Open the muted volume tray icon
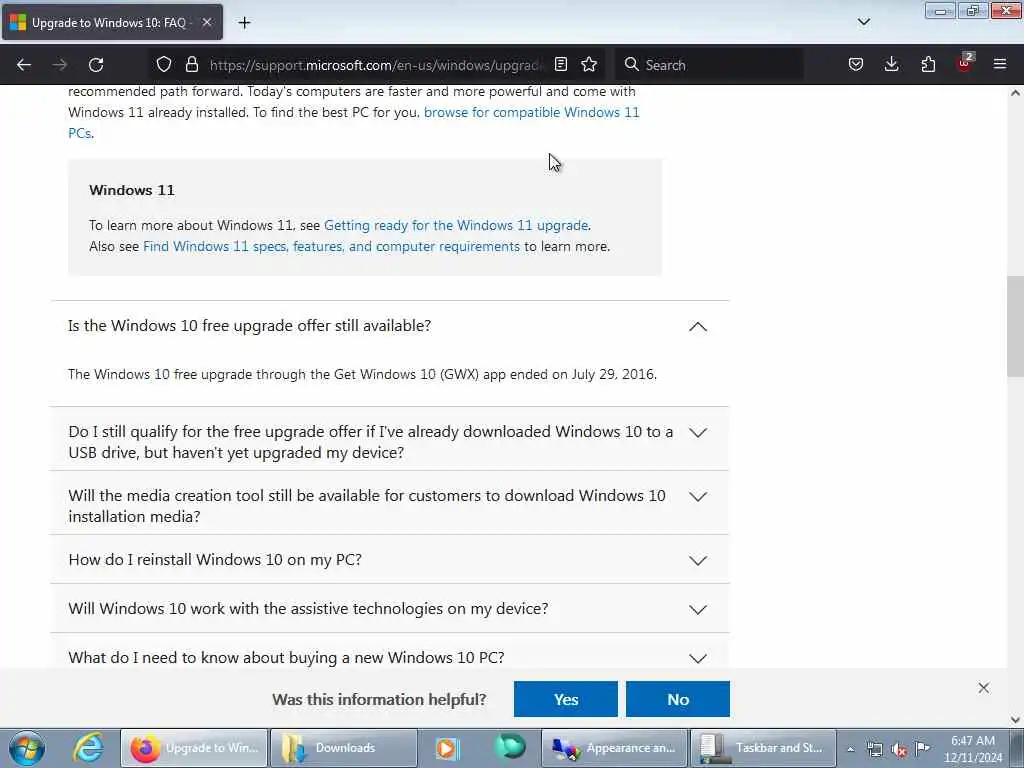The height and width of the screenshot is (768, 1024). coord(899,749)
